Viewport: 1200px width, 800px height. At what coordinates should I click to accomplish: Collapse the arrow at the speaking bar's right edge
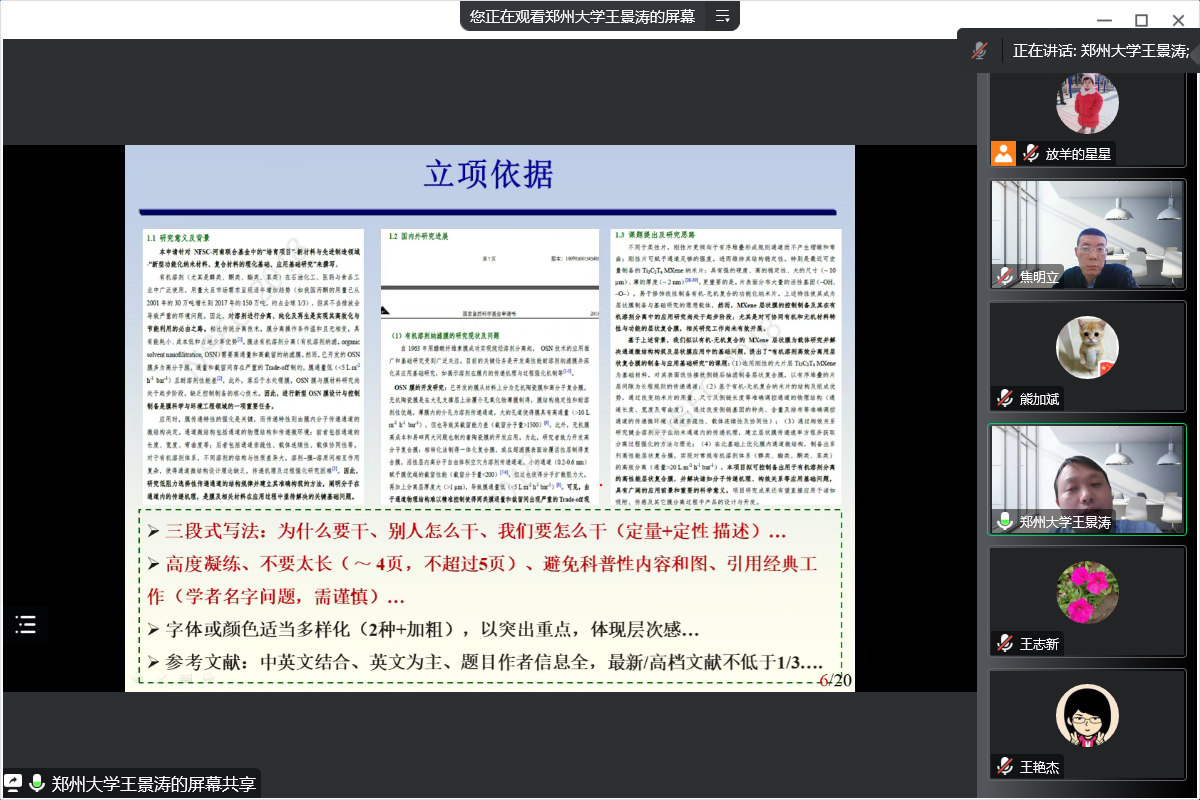pos(1194,50)
